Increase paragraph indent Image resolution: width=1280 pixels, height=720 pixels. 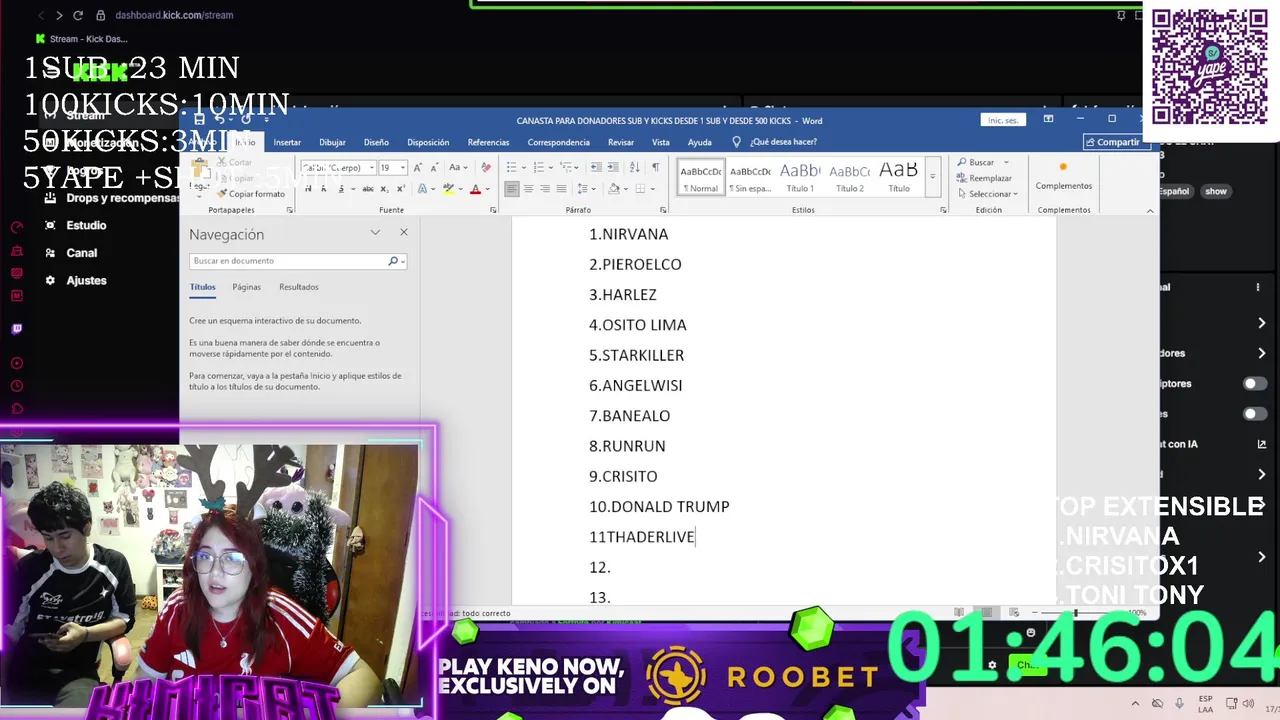[613, 168]
